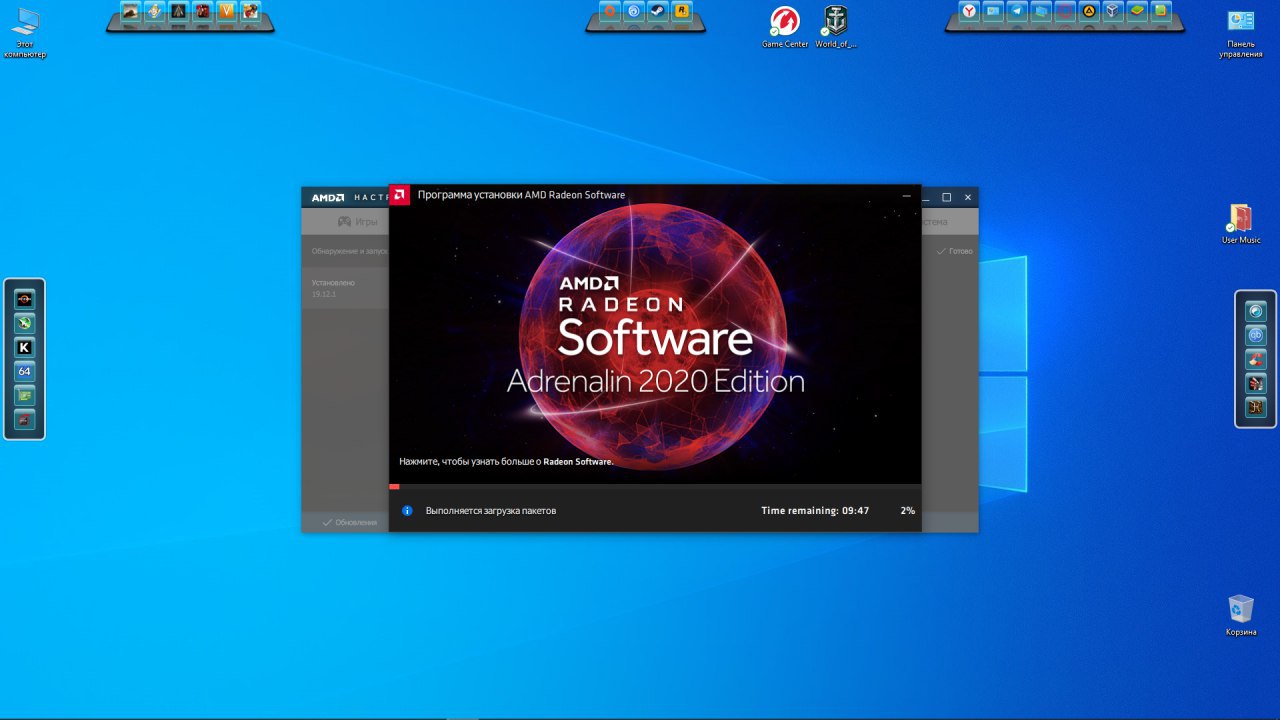Open VirtualBox cube icon in top dock
This screenshot has height=720, width=1280.
1113,12
